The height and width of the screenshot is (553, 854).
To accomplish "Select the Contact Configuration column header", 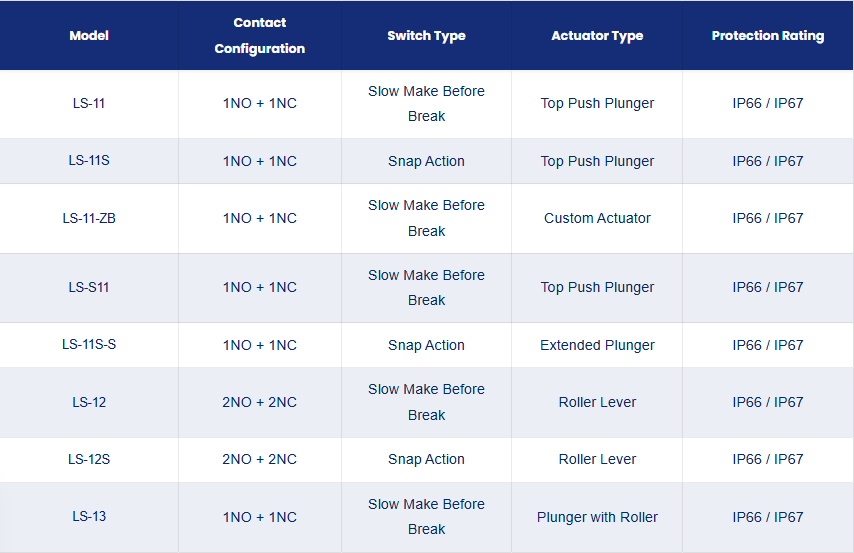I will [259, 35].
